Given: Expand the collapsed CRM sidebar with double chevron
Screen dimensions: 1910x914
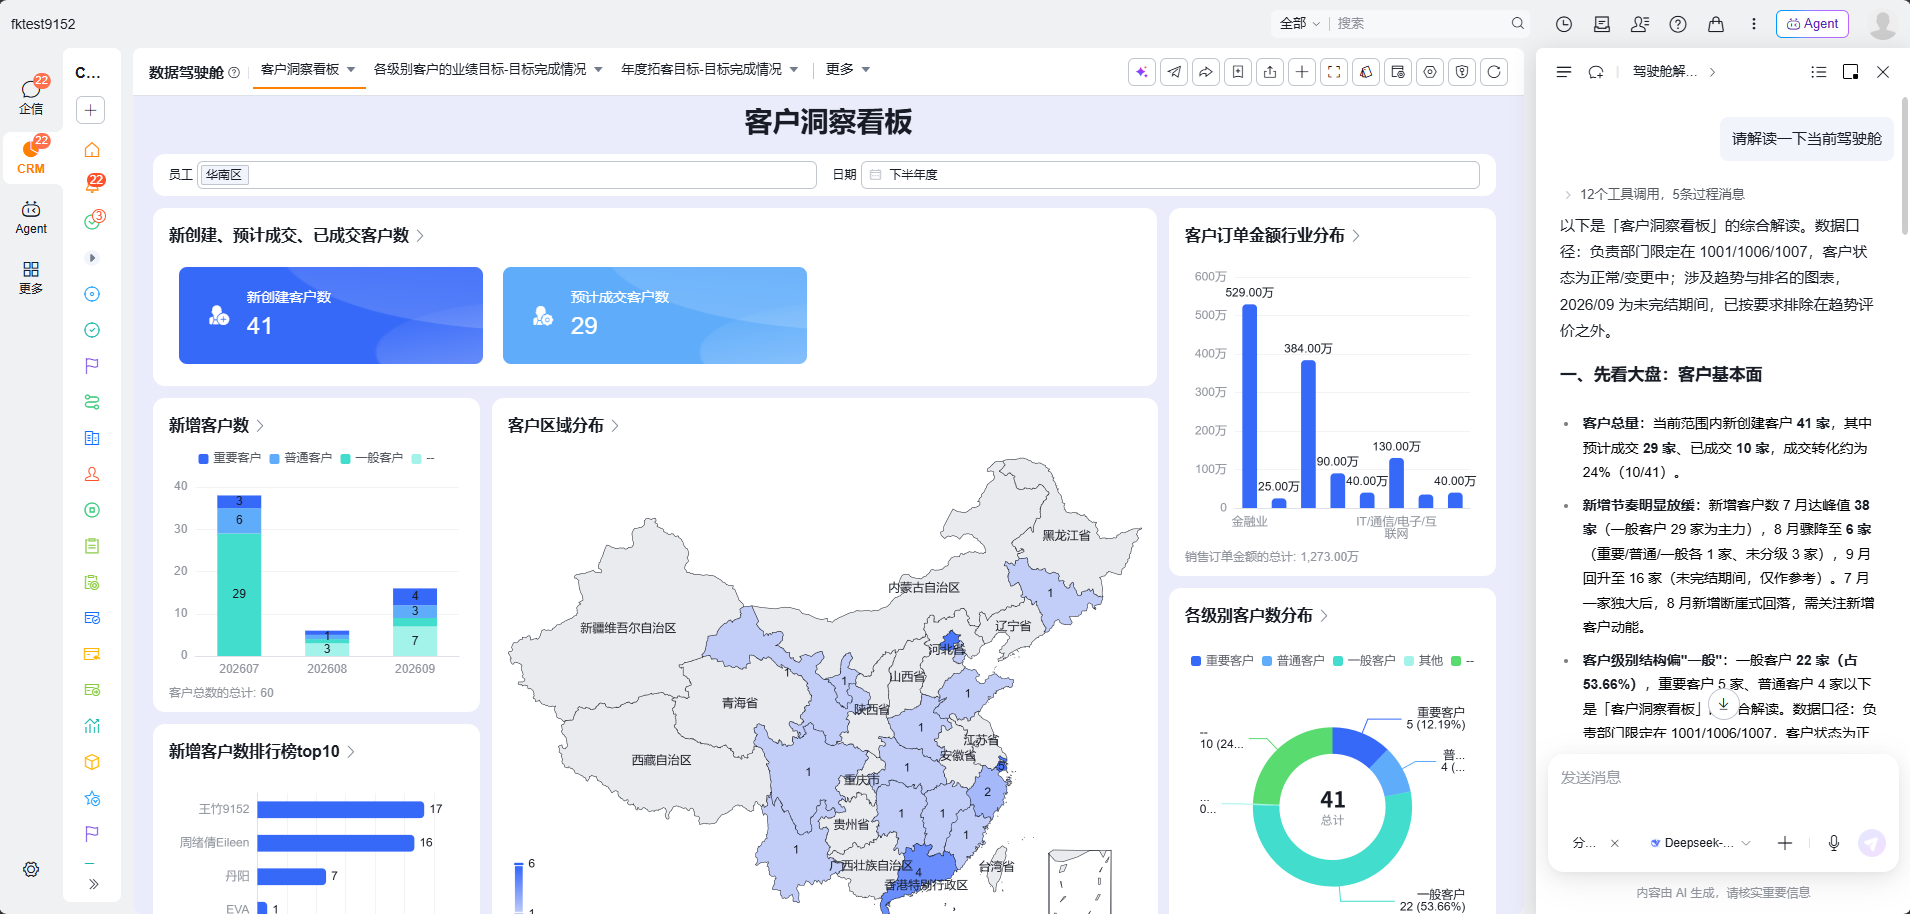Looking at the screenshot, I should coord(93,884).
